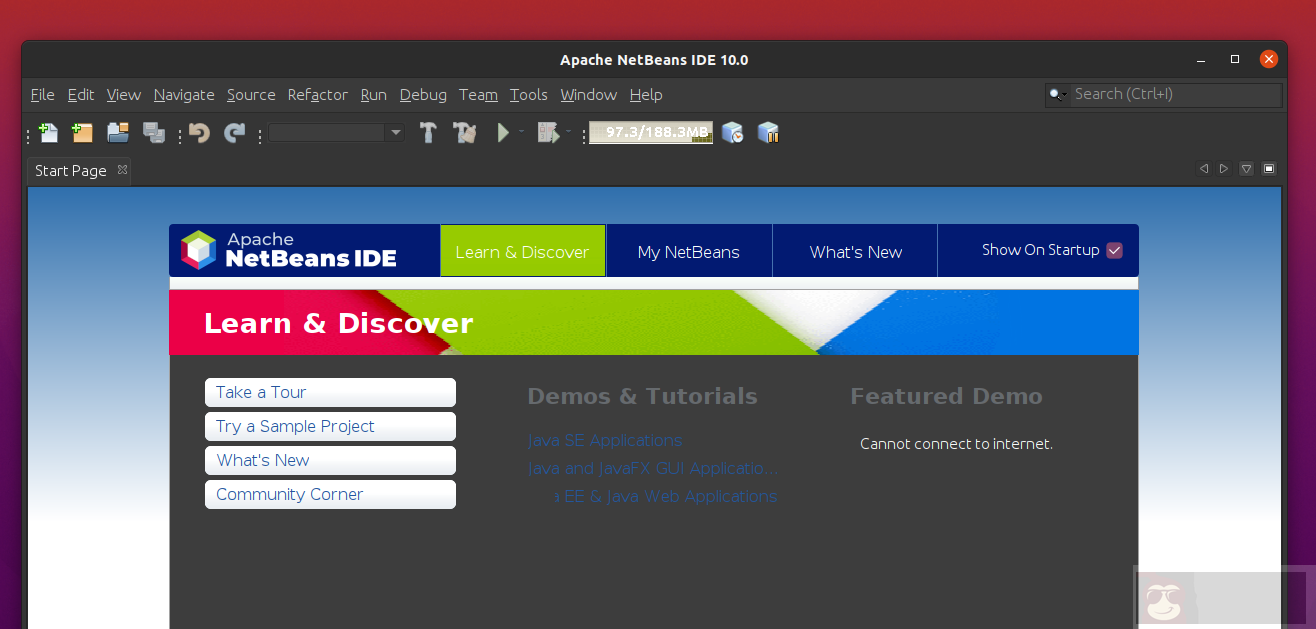Expand the project configuration combo box
This screenshot has width=1316, height=629.
pyautogui.click(x=395, y=132)
